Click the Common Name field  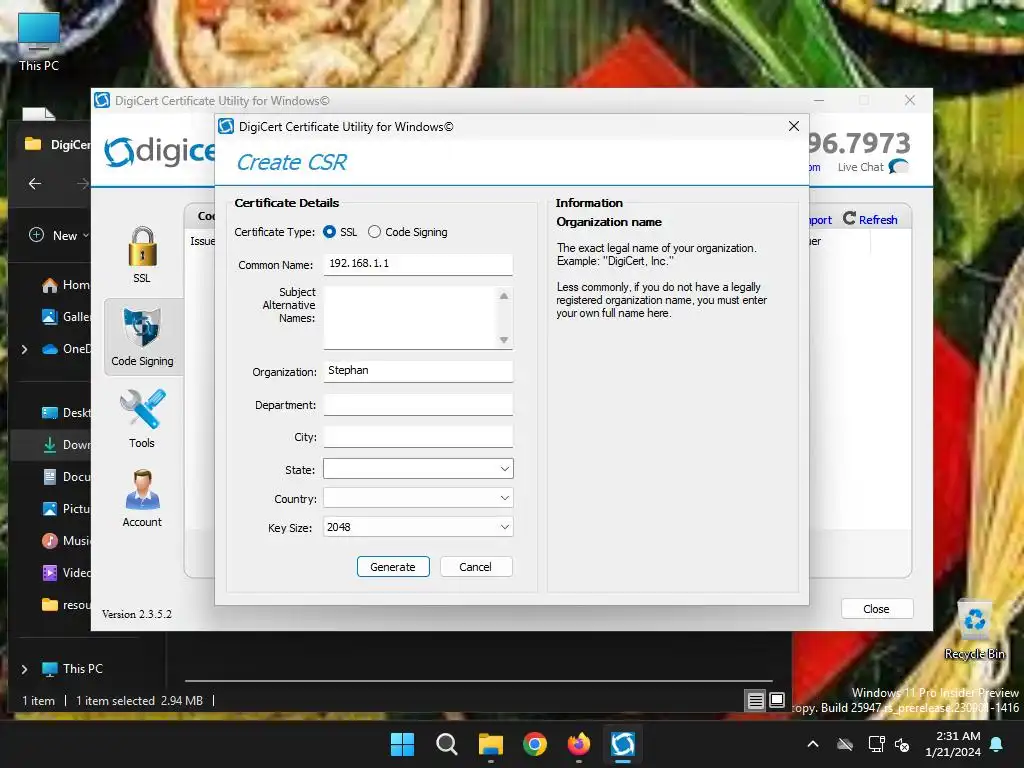coord(418,264)
